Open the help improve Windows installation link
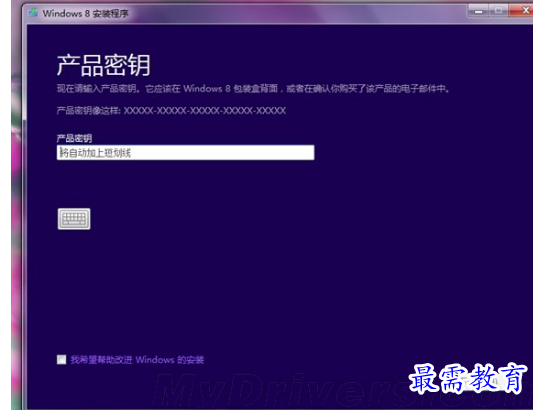Screen dimensions: 533x410 point(137,360)
